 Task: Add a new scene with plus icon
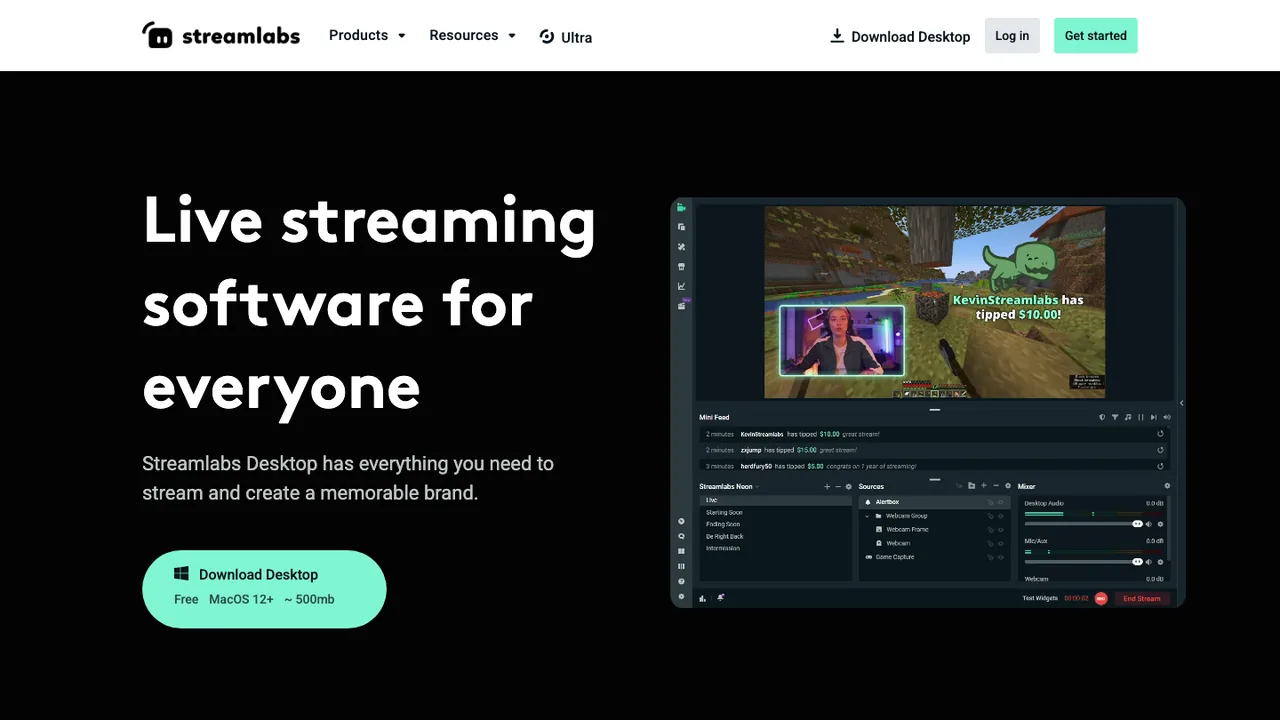click(x=827, y=487)
